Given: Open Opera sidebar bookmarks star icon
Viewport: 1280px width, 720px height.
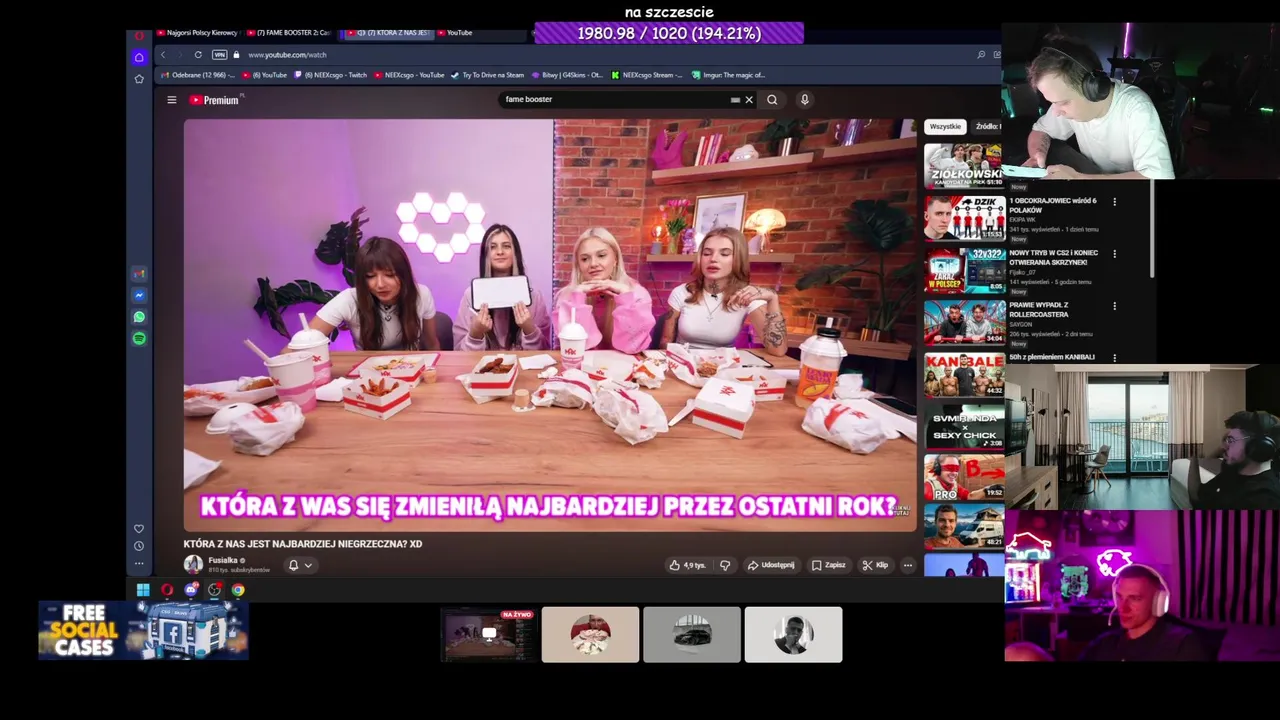Looking at the screenshot, I should [x=139, y=79].
